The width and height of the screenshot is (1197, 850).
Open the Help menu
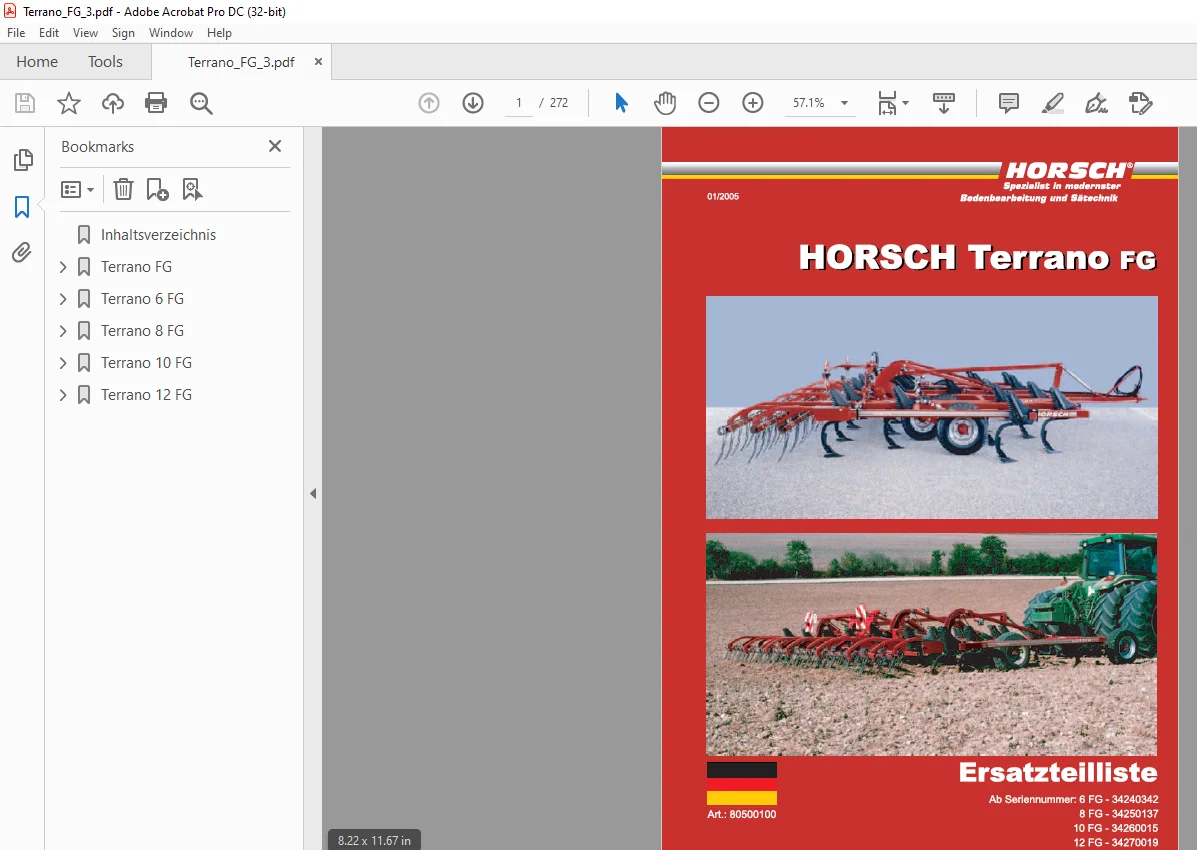click(x=219, y=33)
